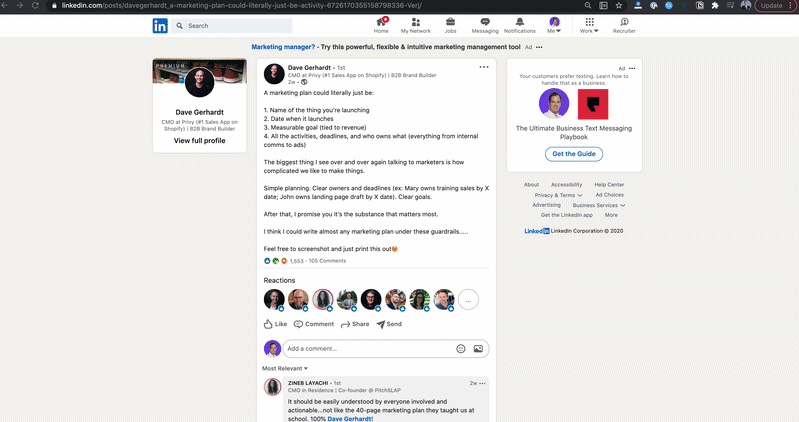Open ZINEB LAYACHI commenter profile

[x=308, y=383]
